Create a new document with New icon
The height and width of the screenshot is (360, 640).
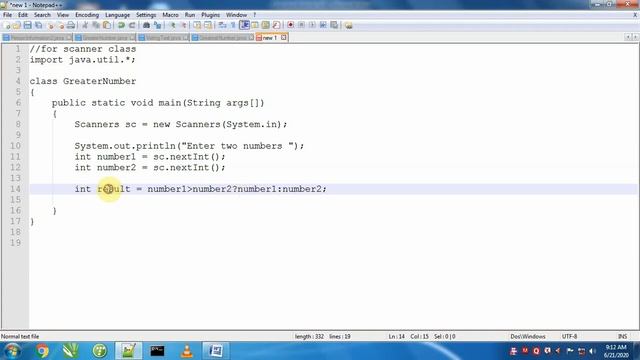7,25
